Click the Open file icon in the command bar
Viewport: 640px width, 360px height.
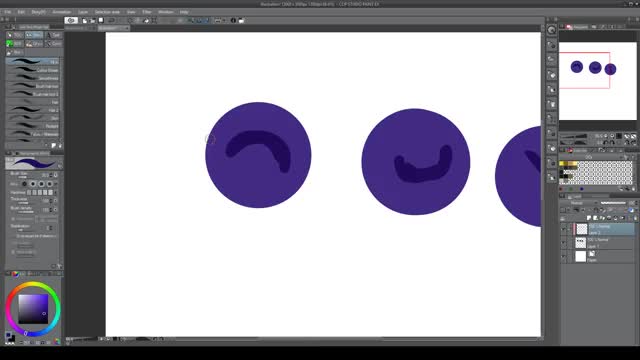click(92, 20)
